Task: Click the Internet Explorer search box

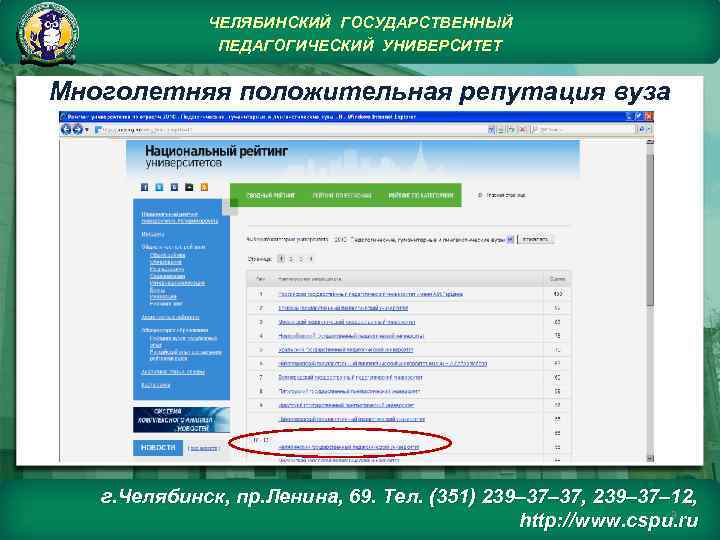Action: click(582, 130)
